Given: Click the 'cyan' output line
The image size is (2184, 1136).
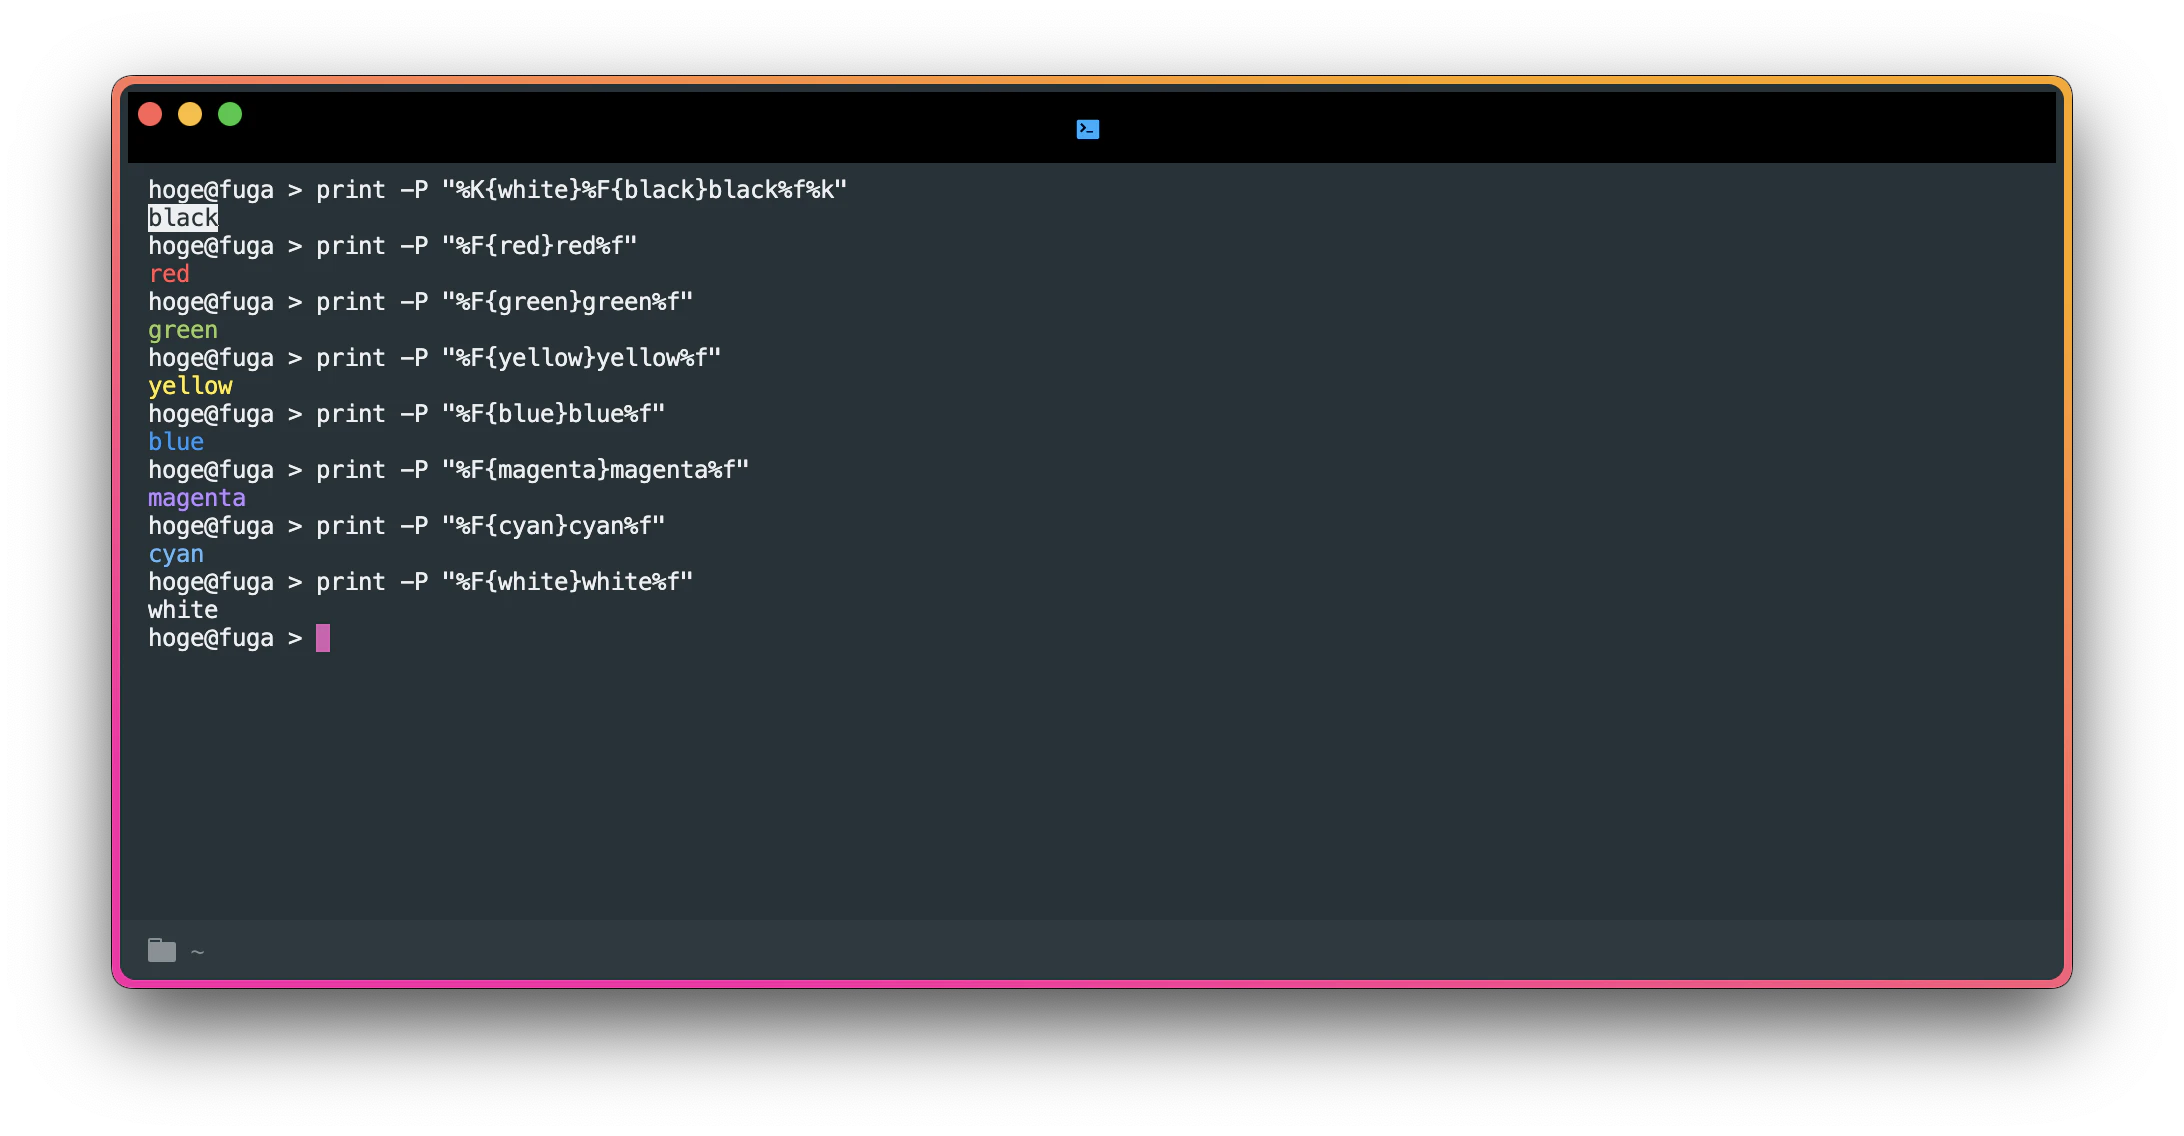Looking at the screenshot, I should [x=176, y=554].
